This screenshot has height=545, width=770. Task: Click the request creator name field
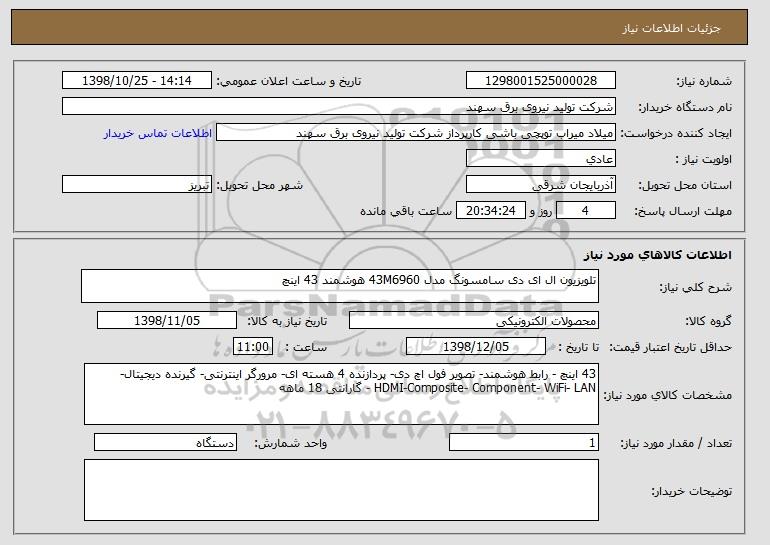416,133
